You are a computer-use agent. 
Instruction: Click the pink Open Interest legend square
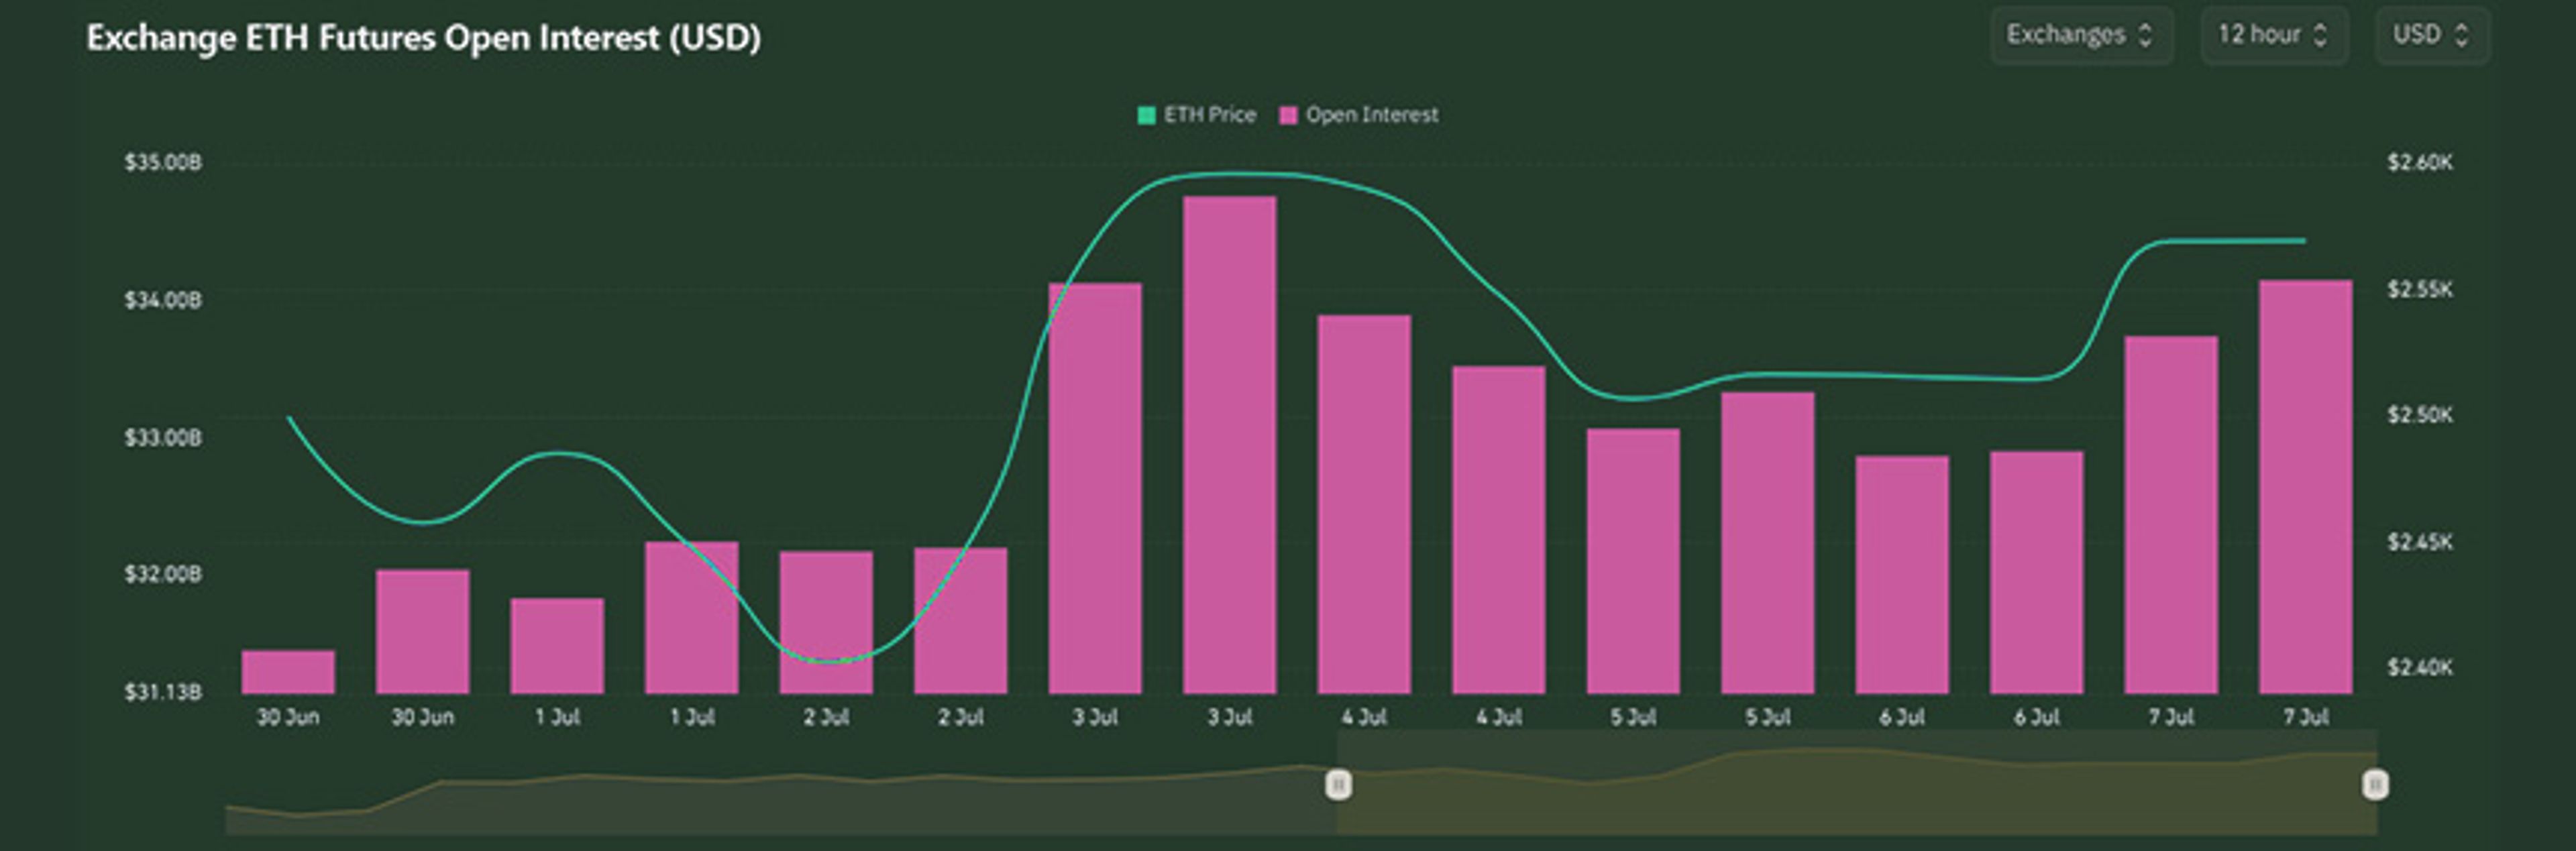point(1288,115)
